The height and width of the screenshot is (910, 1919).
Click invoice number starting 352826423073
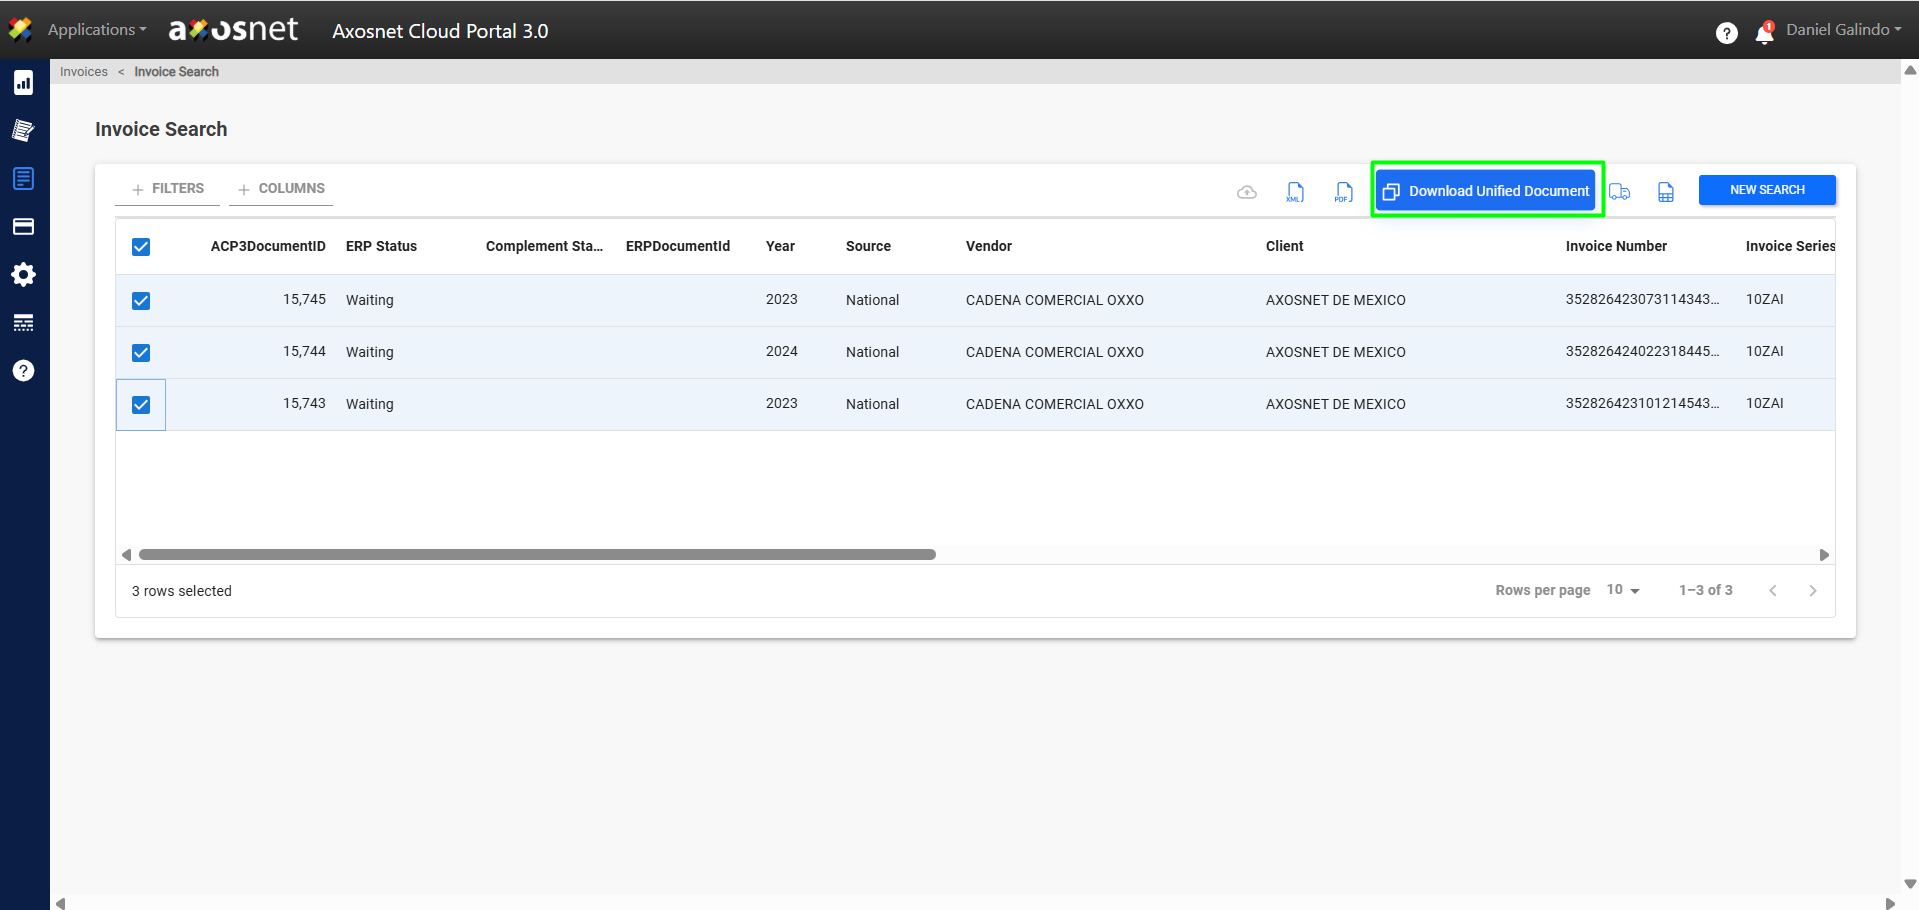click(1643, 300)
